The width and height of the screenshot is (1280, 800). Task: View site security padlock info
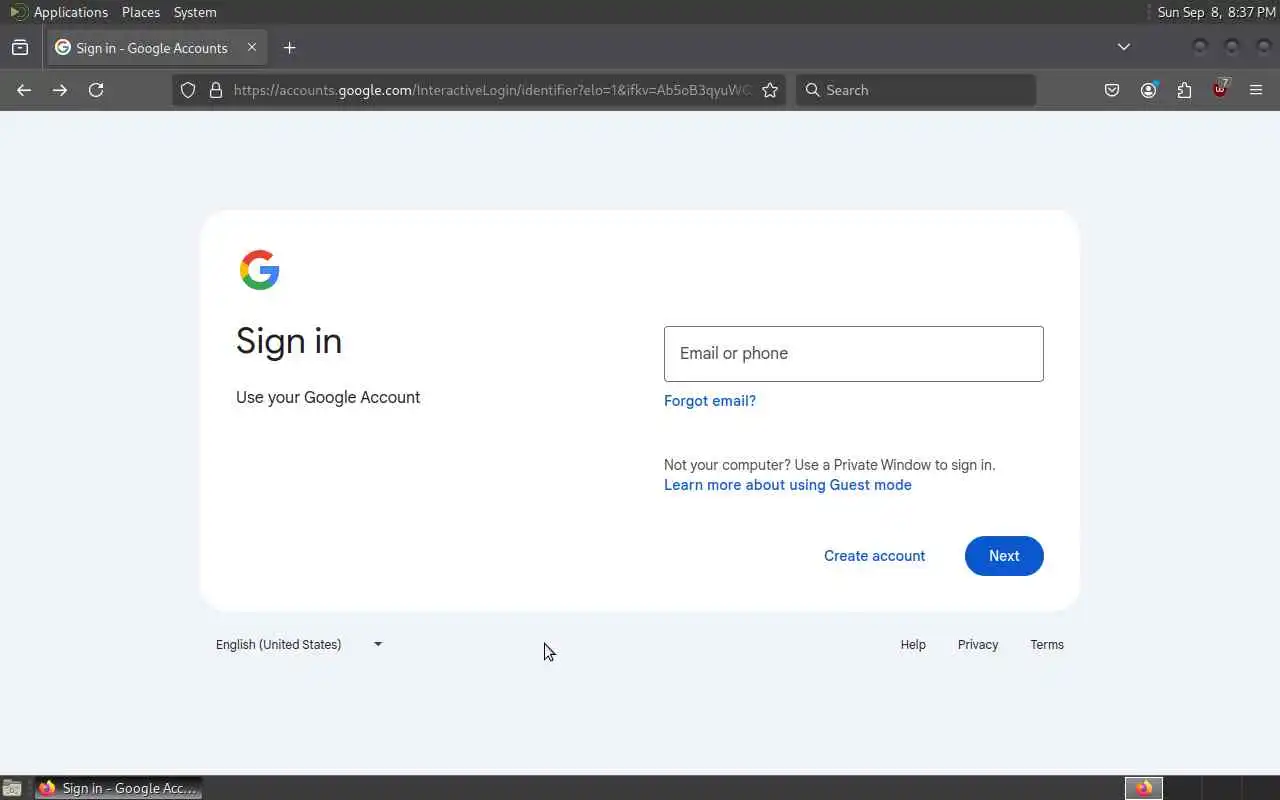215,90
